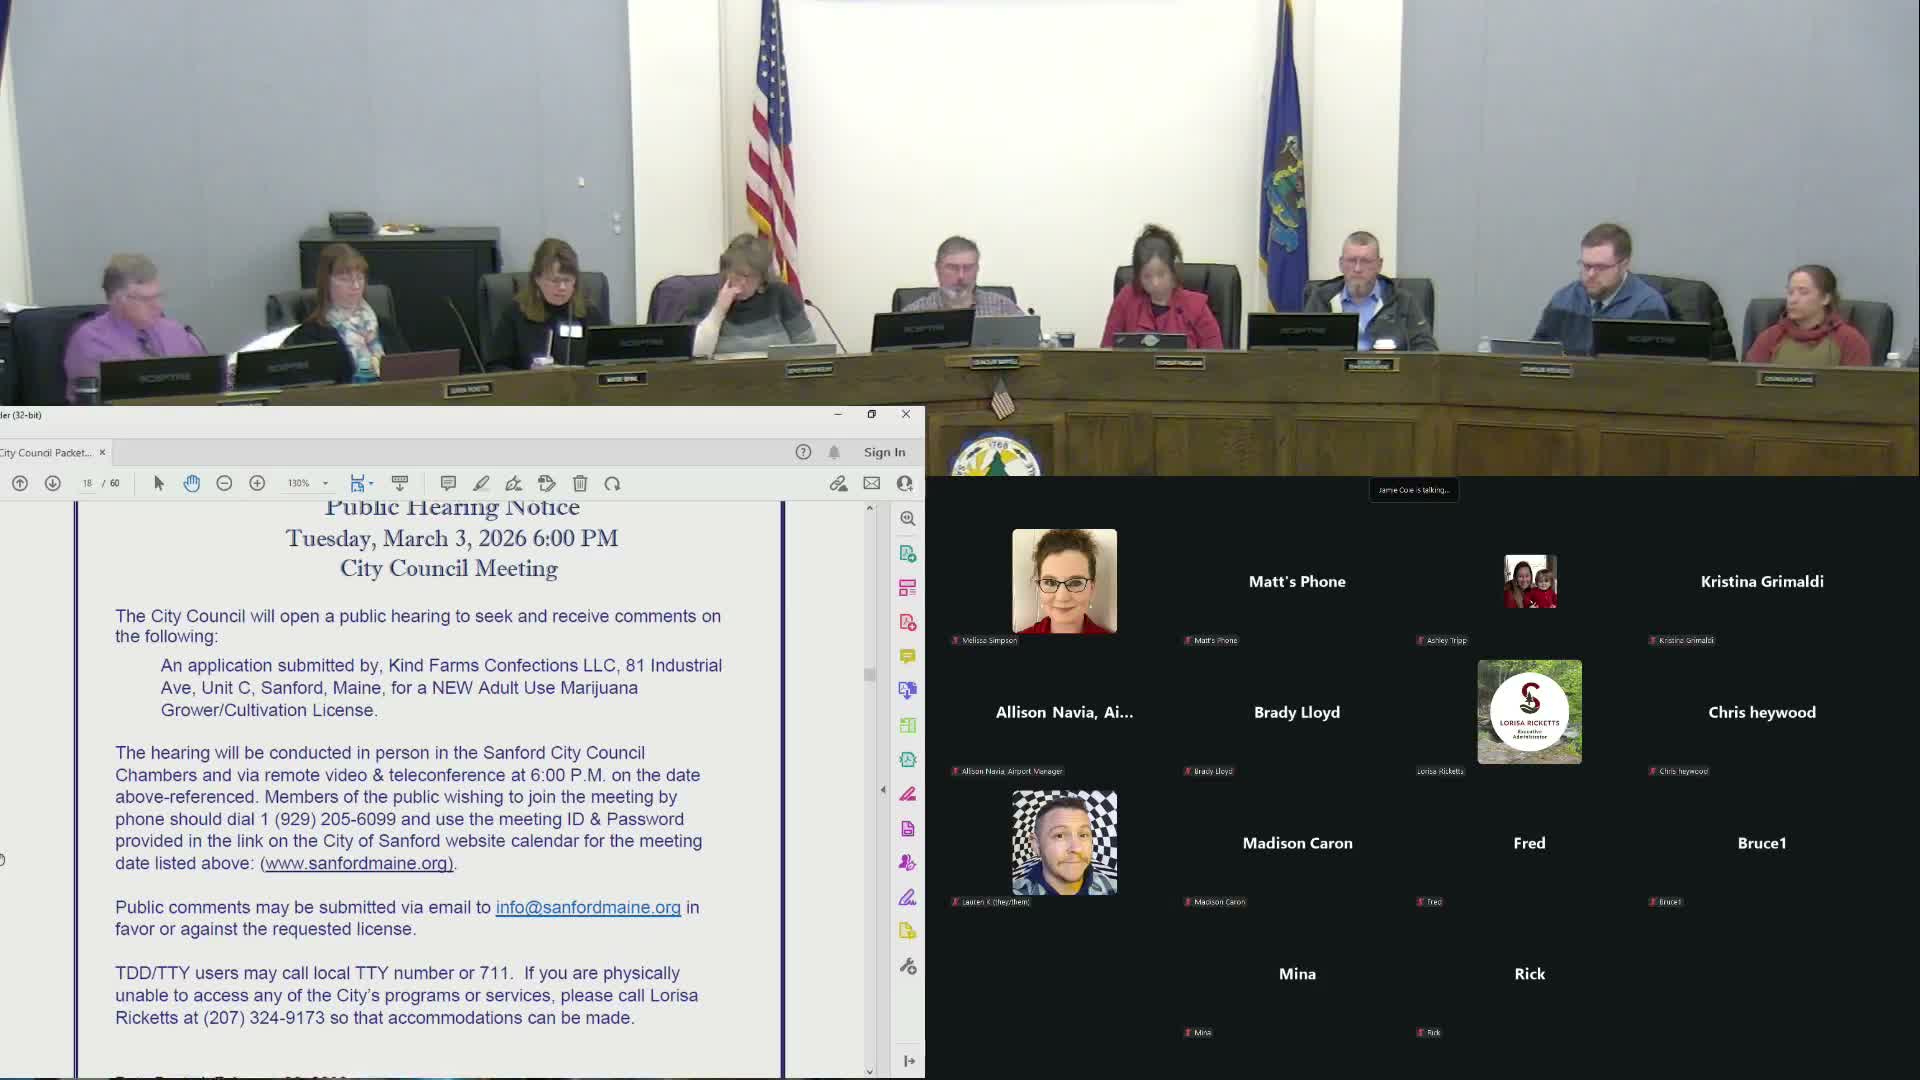Switch to City Council Packet tab
Screen dimensions: 1920x1080
click(46, 453)
